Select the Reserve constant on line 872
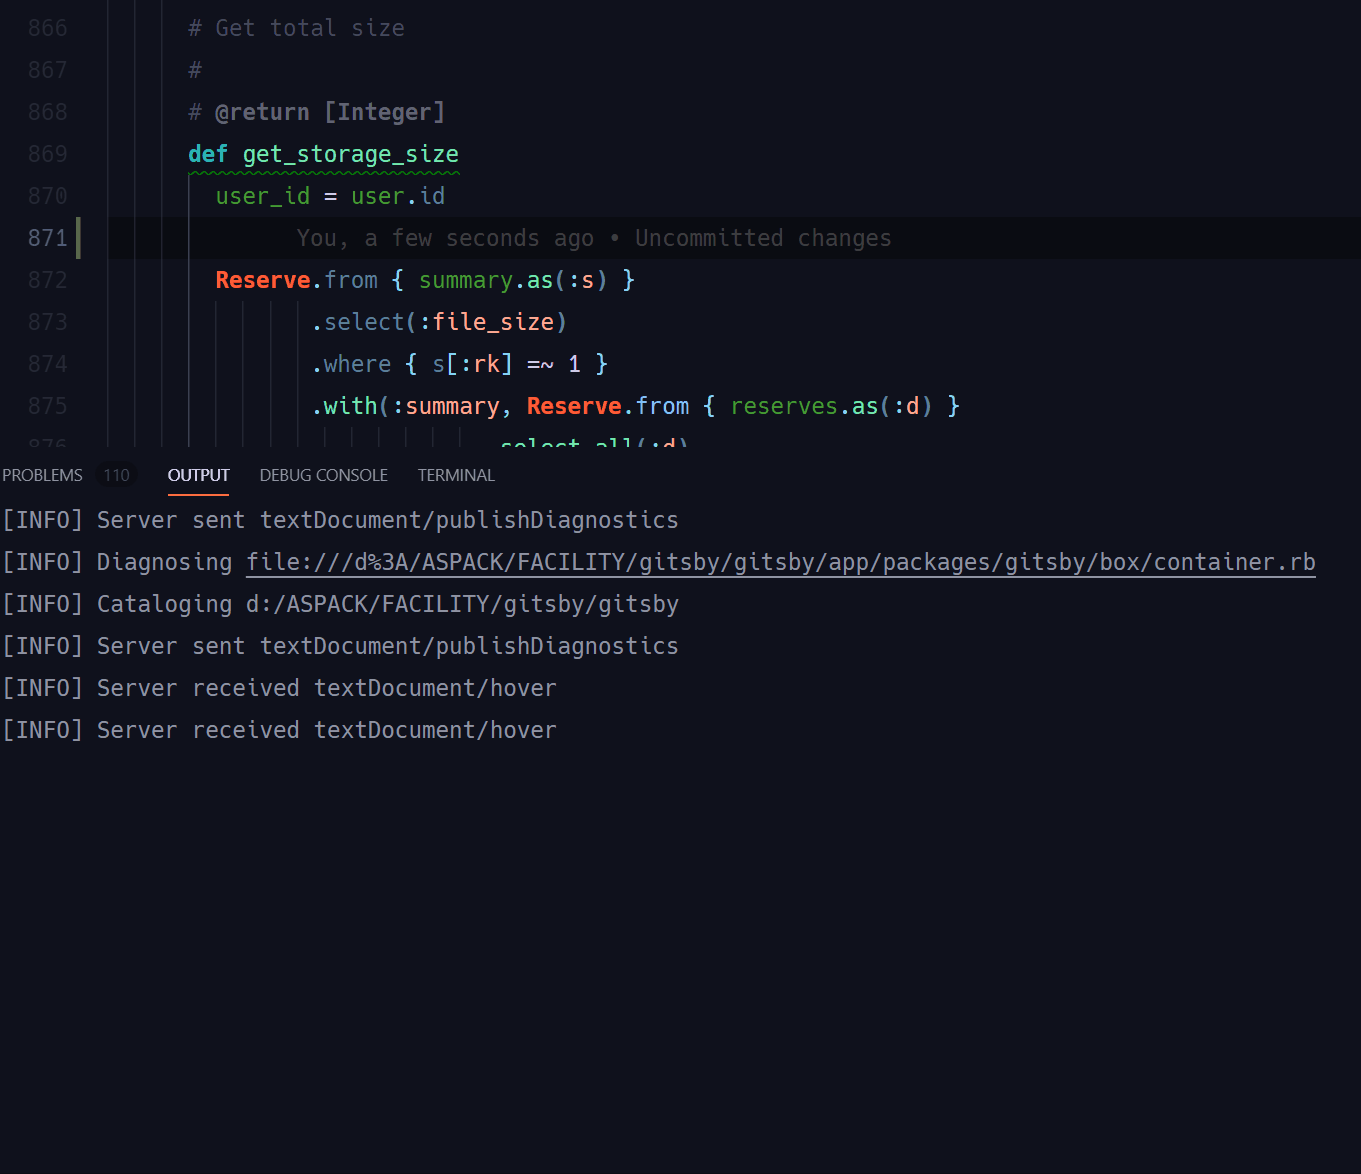The width and height of the screenshot is (1361, 1174). 262,280
